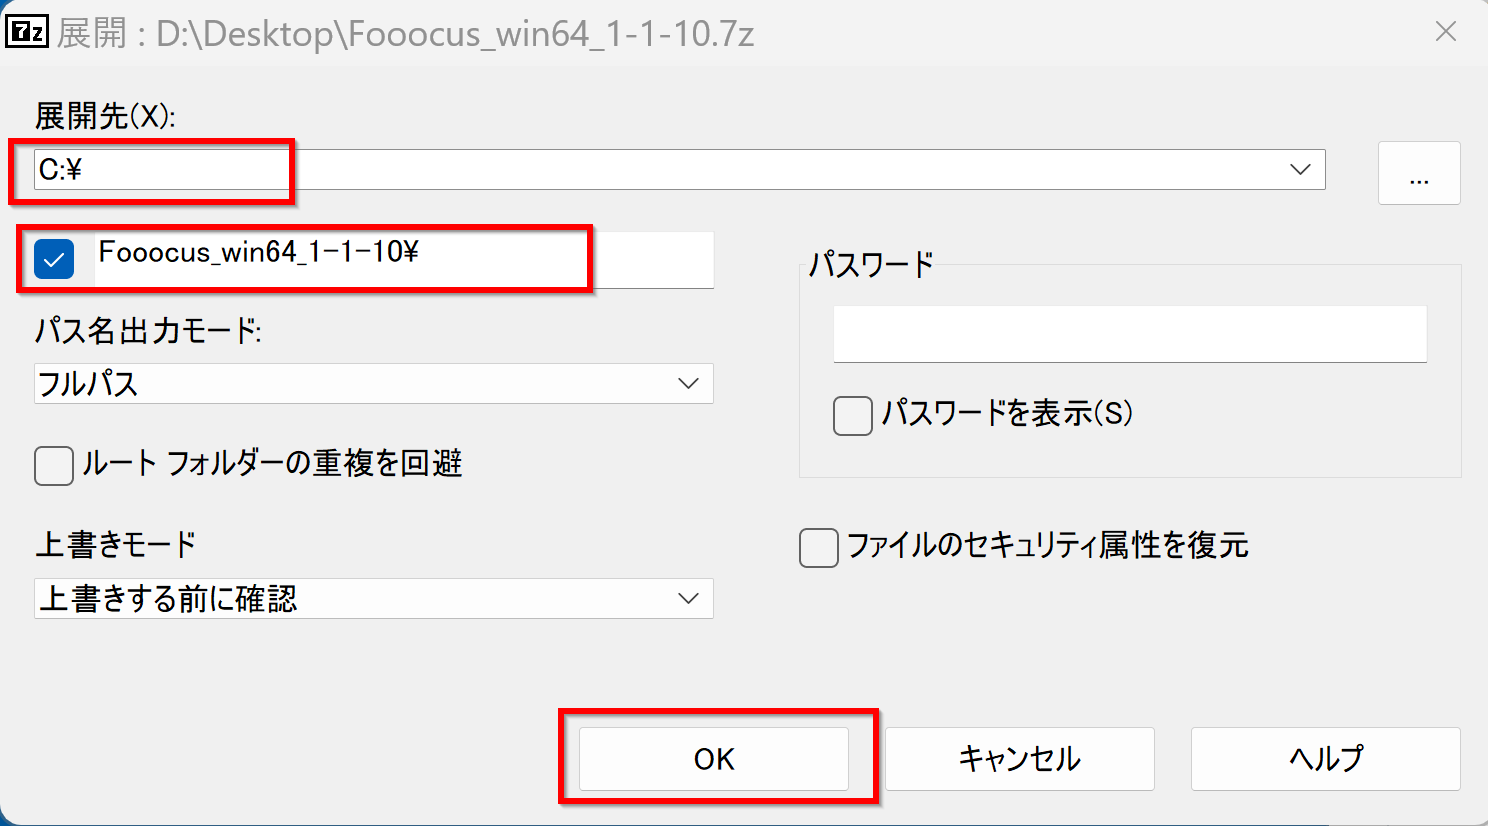Click the 展開先(X): label text
1488x826 pixels.
[x=105, y=116]
